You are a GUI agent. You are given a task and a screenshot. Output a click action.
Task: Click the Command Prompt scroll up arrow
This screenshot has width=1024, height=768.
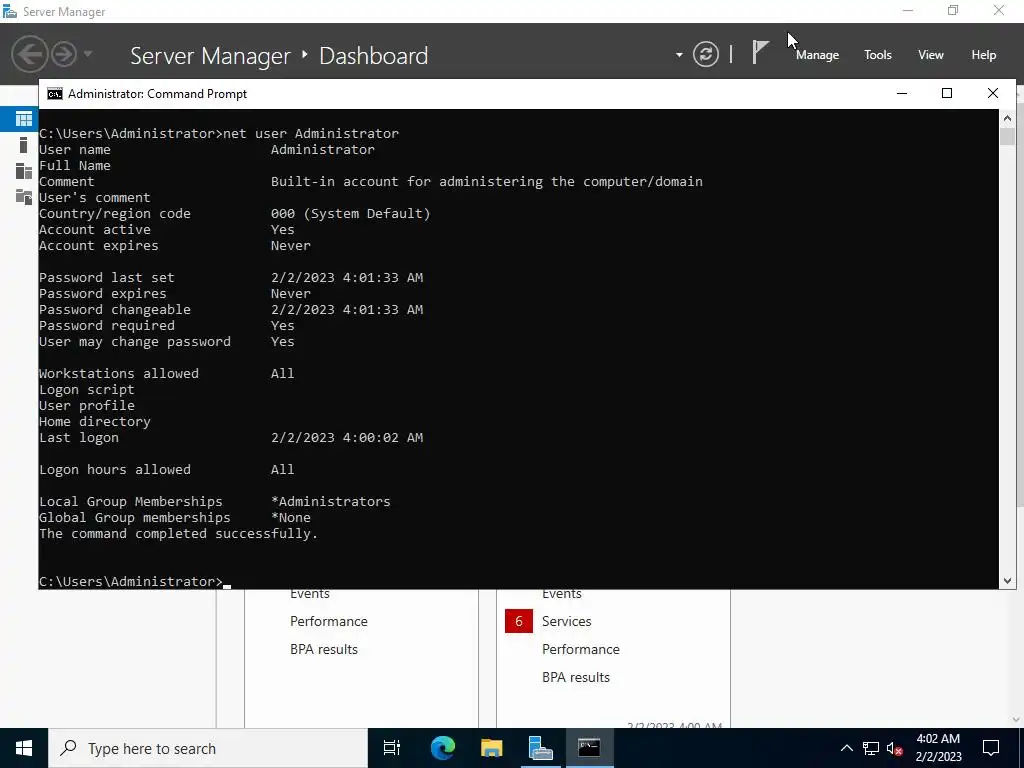[1007, 118]
